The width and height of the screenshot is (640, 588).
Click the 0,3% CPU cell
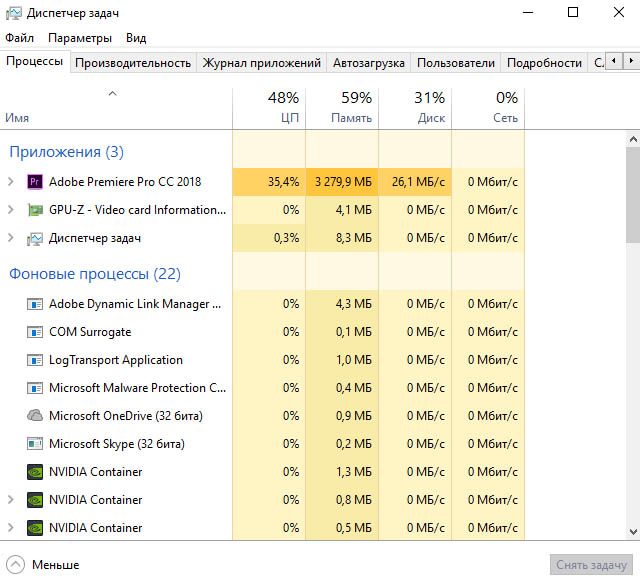click(269, 238)
